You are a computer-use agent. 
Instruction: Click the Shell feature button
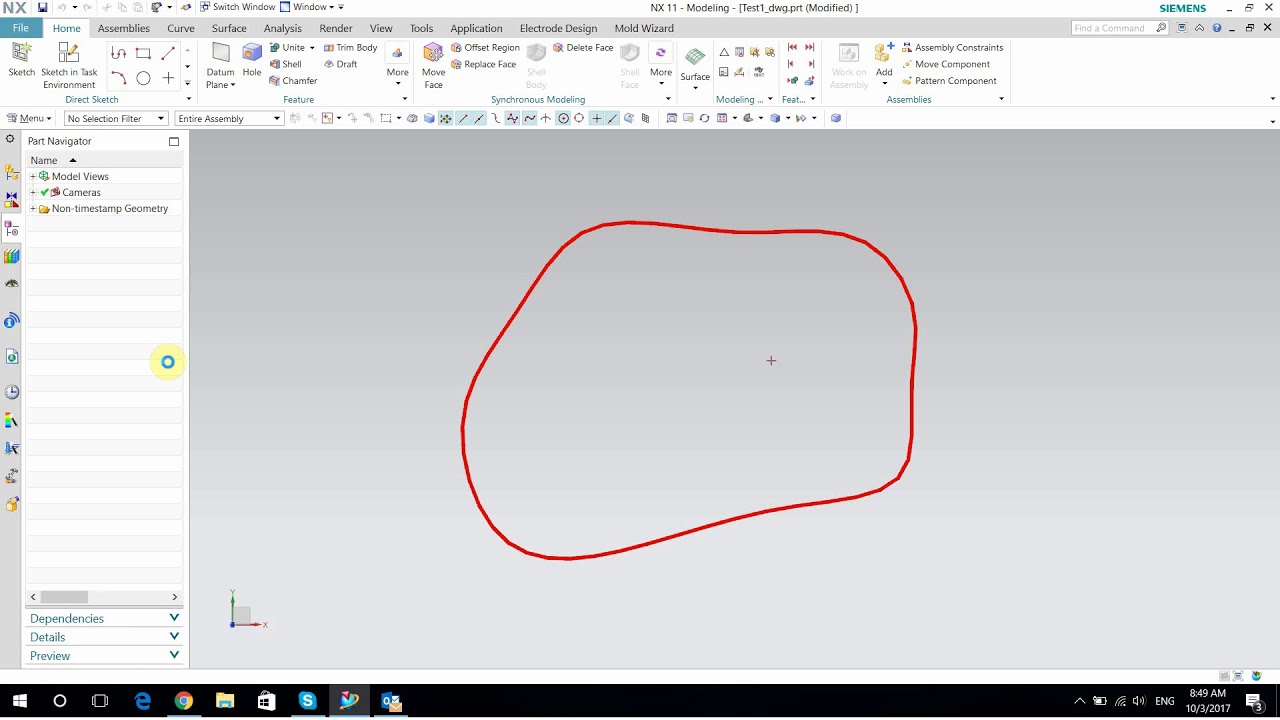pos(286,64)
